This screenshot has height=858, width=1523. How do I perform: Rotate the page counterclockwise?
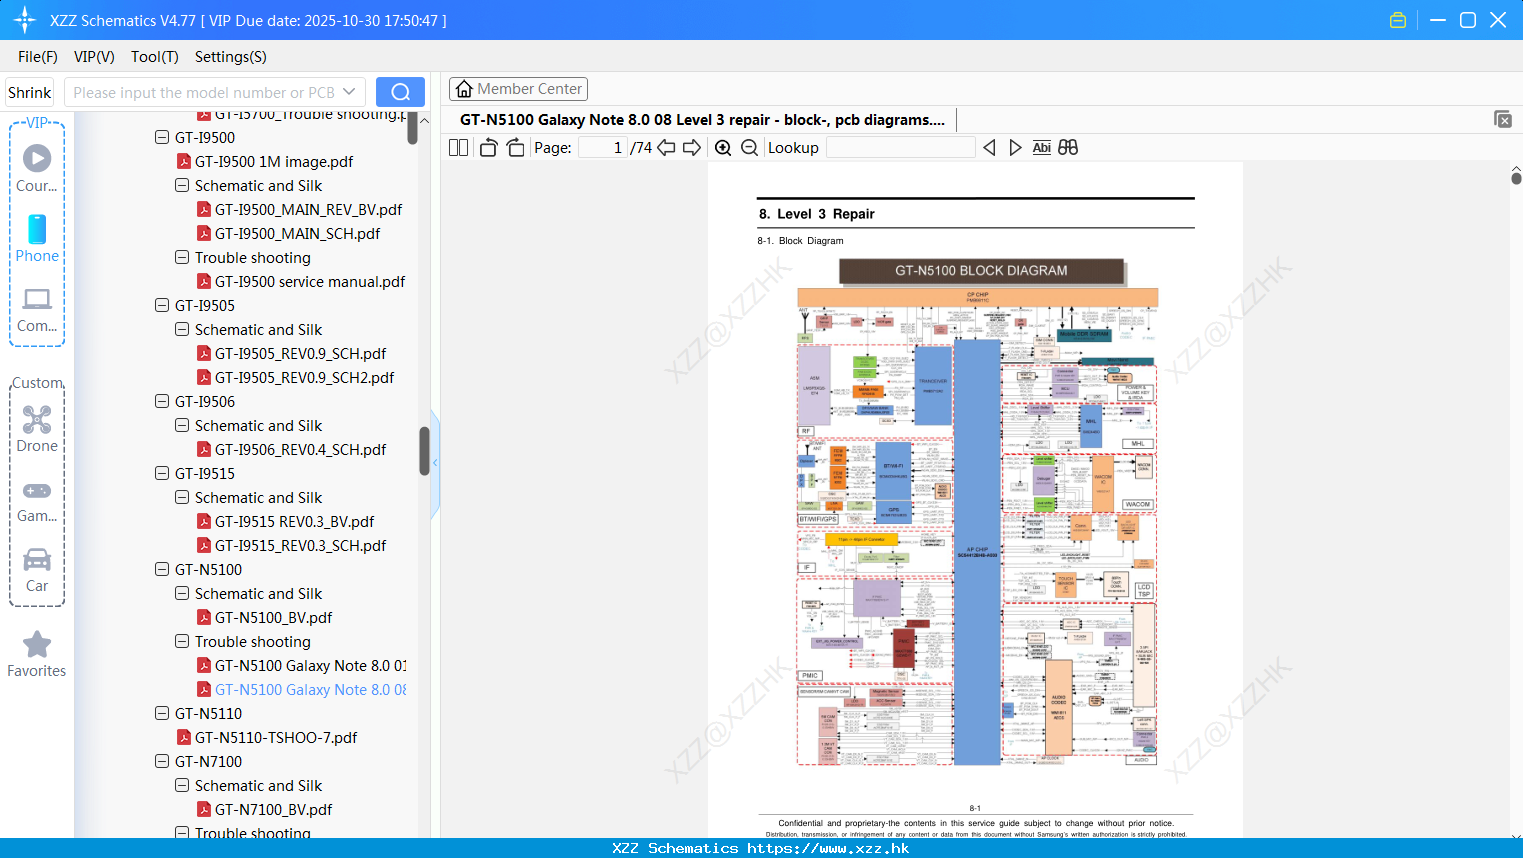click(488, 148)
